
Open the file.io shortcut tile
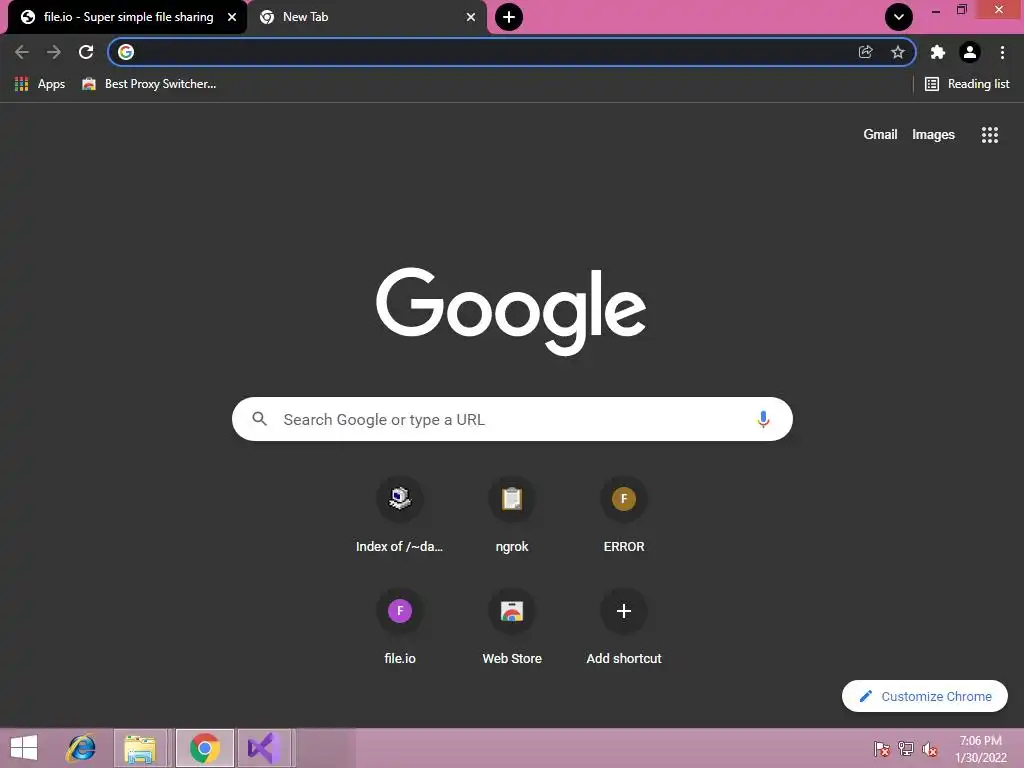[x=400, y=628]
